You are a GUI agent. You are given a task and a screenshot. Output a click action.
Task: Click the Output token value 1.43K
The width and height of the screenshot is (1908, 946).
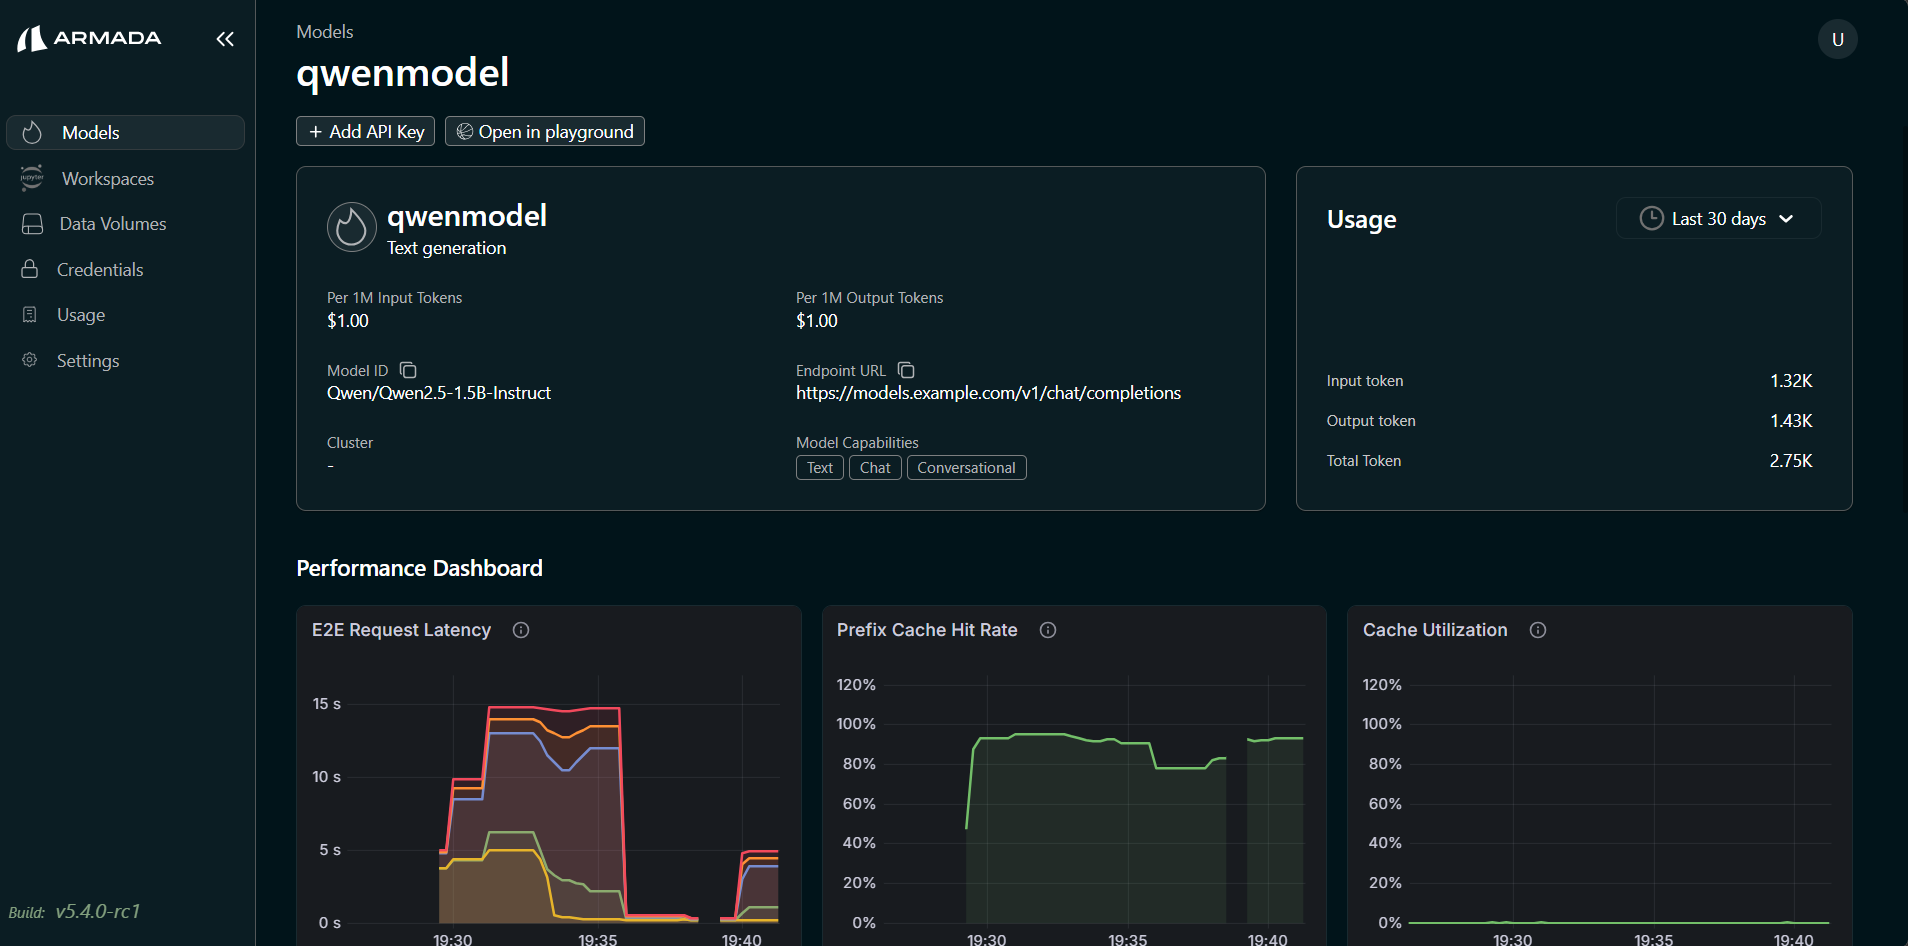[1791, 421]
